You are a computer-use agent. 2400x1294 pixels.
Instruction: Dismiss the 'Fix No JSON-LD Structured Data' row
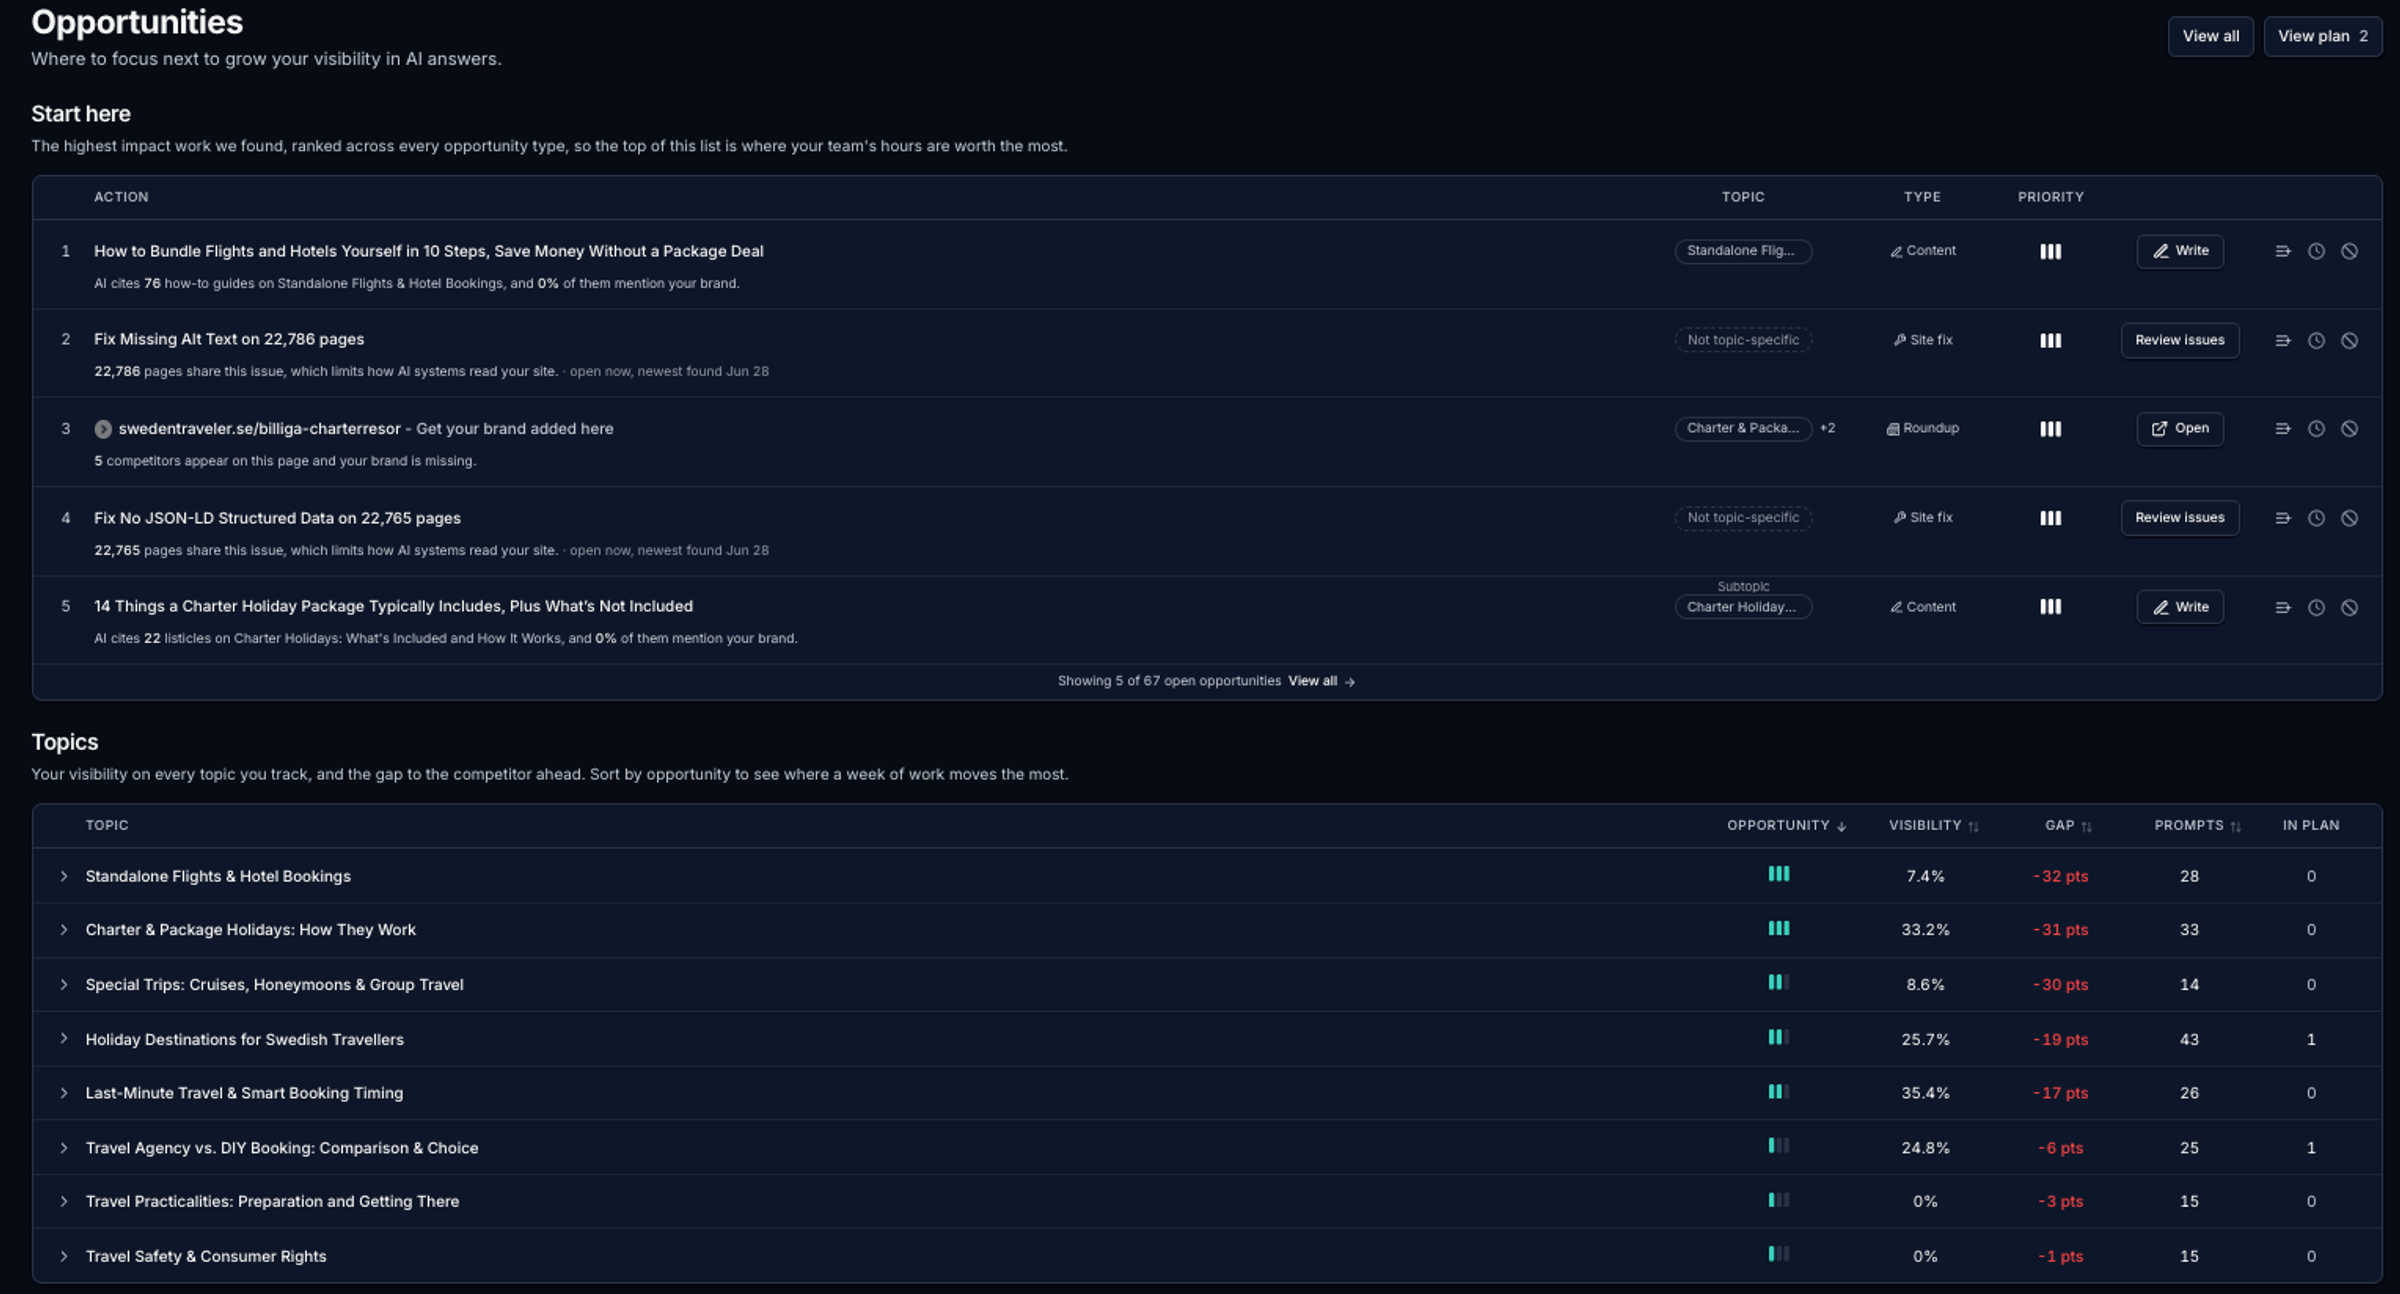[x=2349, y=518]
